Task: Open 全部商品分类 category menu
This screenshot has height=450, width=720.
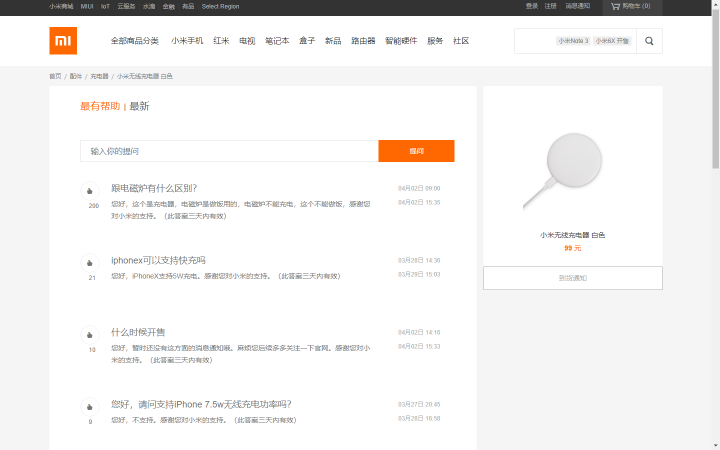Action: (x=135, y=41)
